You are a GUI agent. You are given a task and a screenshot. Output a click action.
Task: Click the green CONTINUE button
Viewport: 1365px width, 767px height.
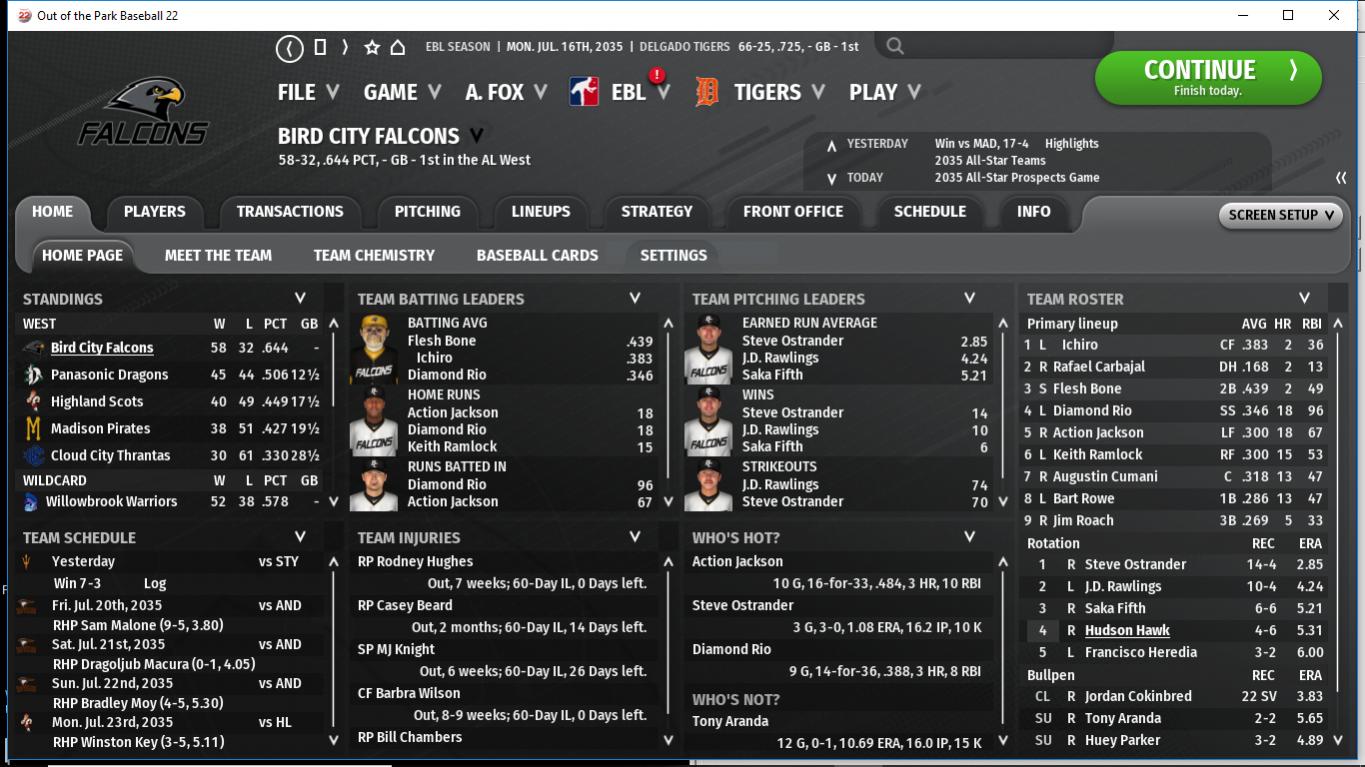(x=1208, y=78)
